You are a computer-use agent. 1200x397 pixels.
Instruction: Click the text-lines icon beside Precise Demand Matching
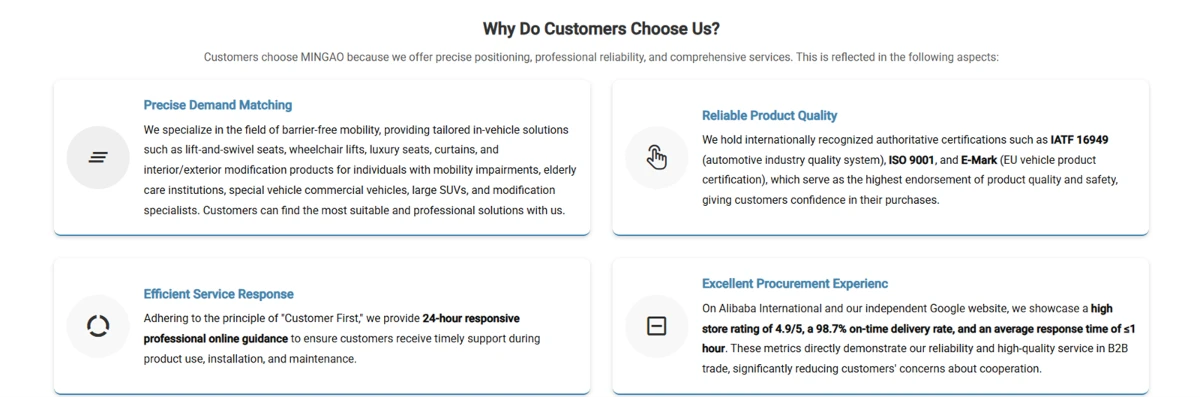coord(98,157)
